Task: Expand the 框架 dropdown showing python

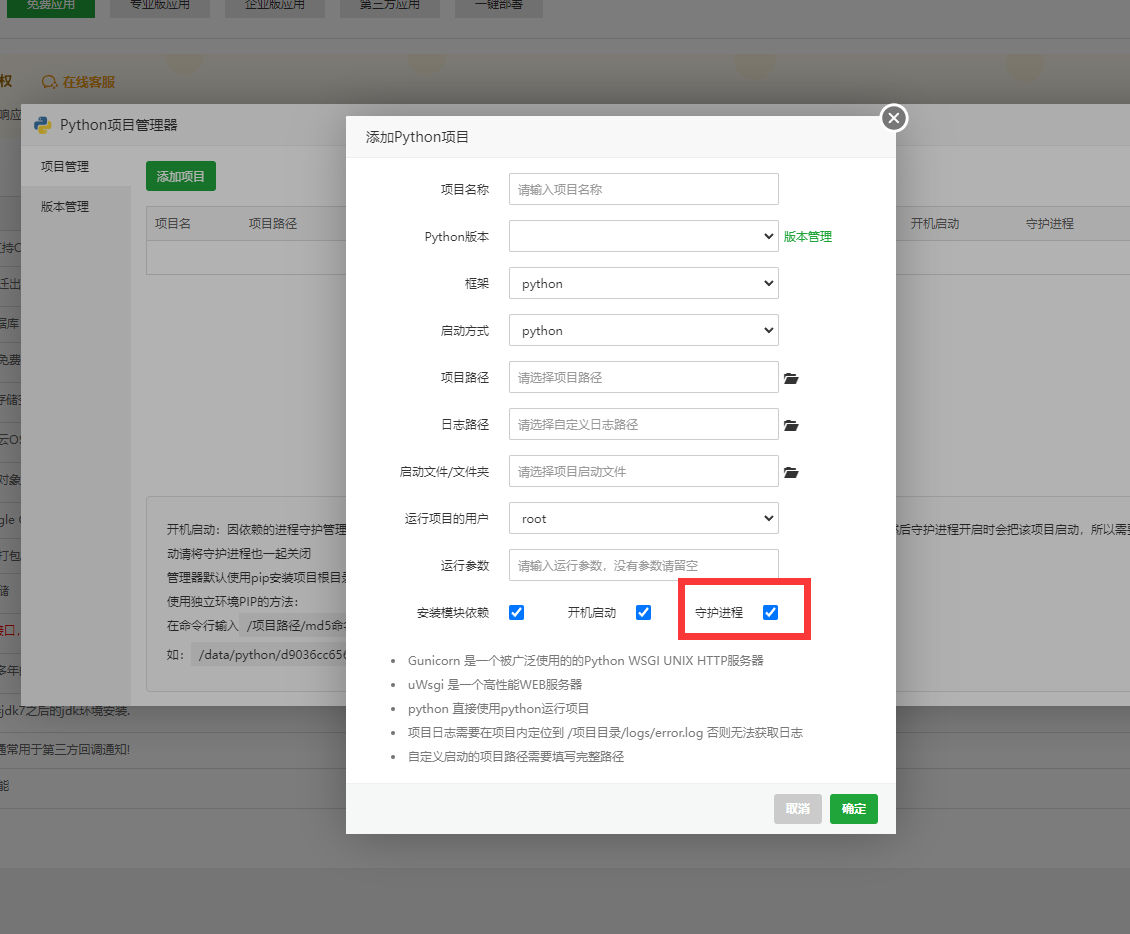Action: pyautogui.click(x=643, y=283)
